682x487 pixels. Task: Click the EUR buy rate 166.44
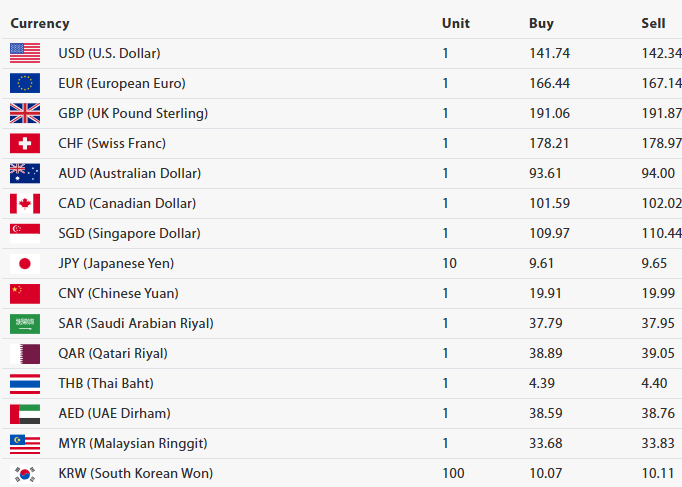click(x=549, y=83)
